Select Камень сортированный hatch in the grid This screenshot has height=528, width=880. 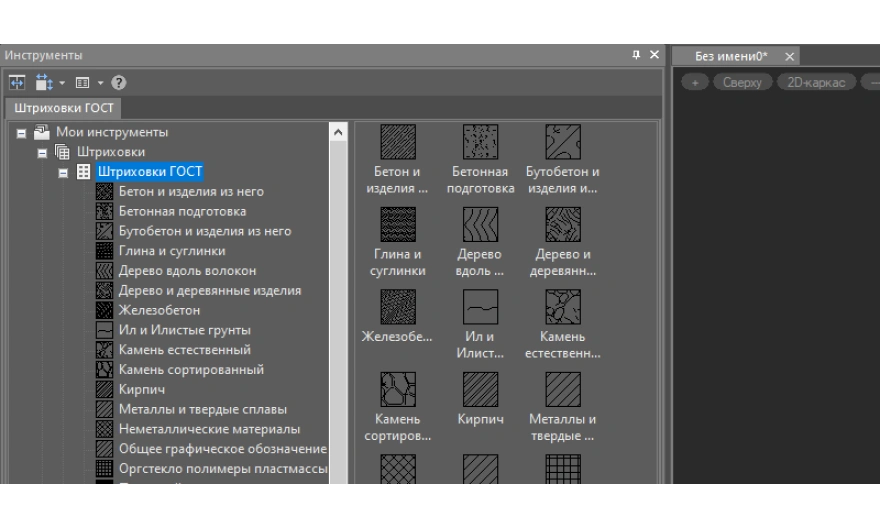[x=397, y=389]
